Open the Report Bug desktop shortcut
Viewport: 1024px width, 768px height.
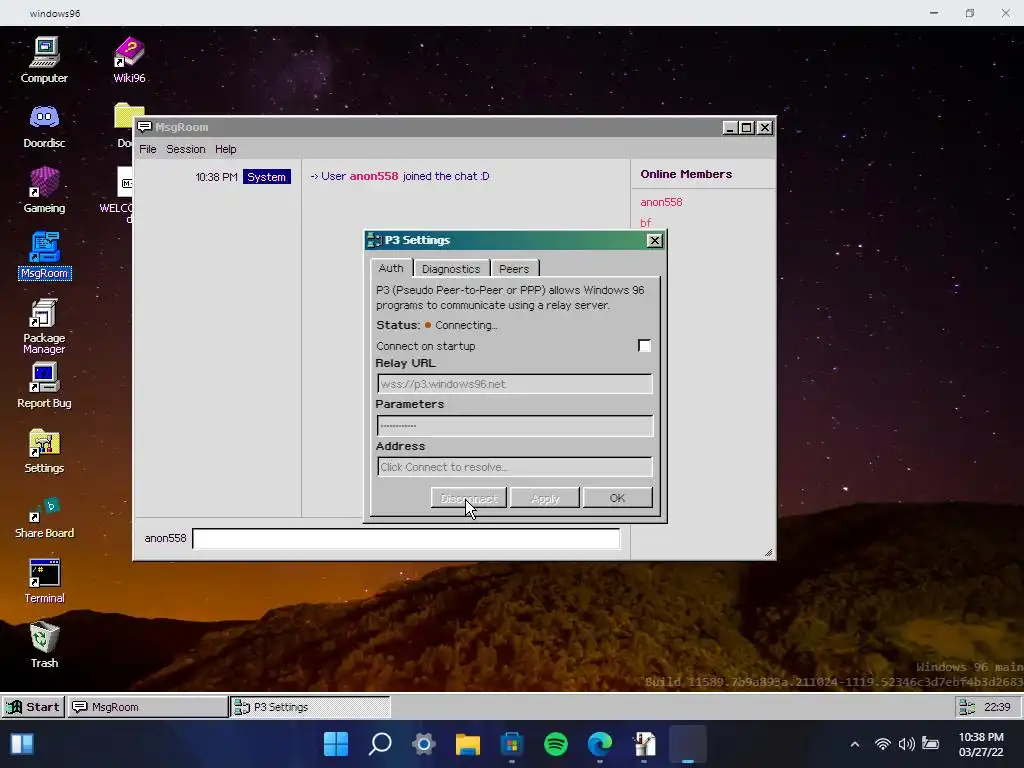[44, 385]
